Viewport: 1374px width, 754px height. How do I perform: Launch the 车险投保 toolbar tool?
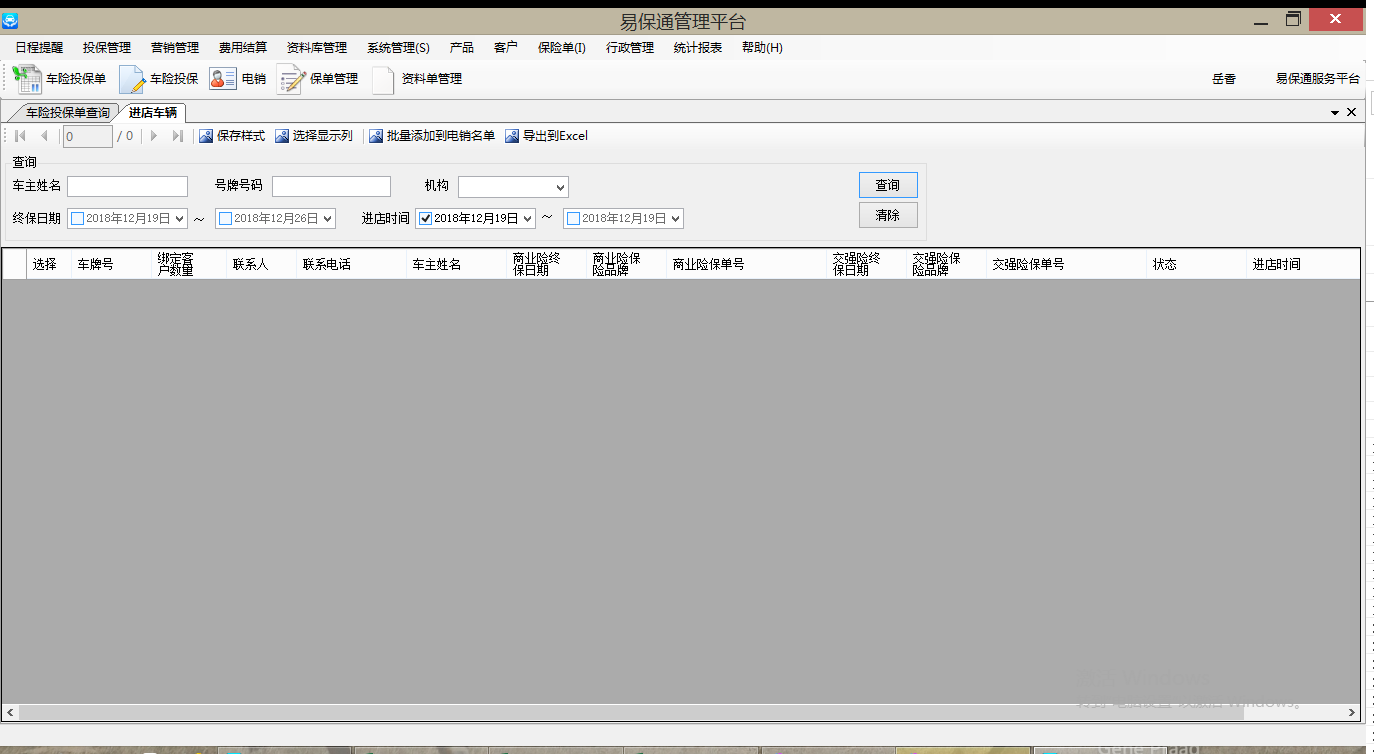159,79
